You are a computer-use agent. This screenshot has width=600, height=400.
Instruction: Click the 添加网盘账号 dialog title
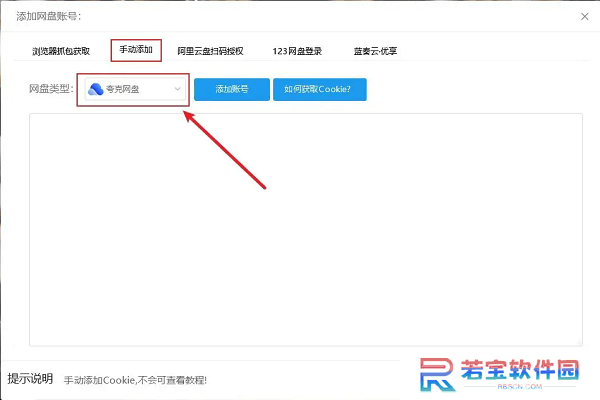(49, 16)
